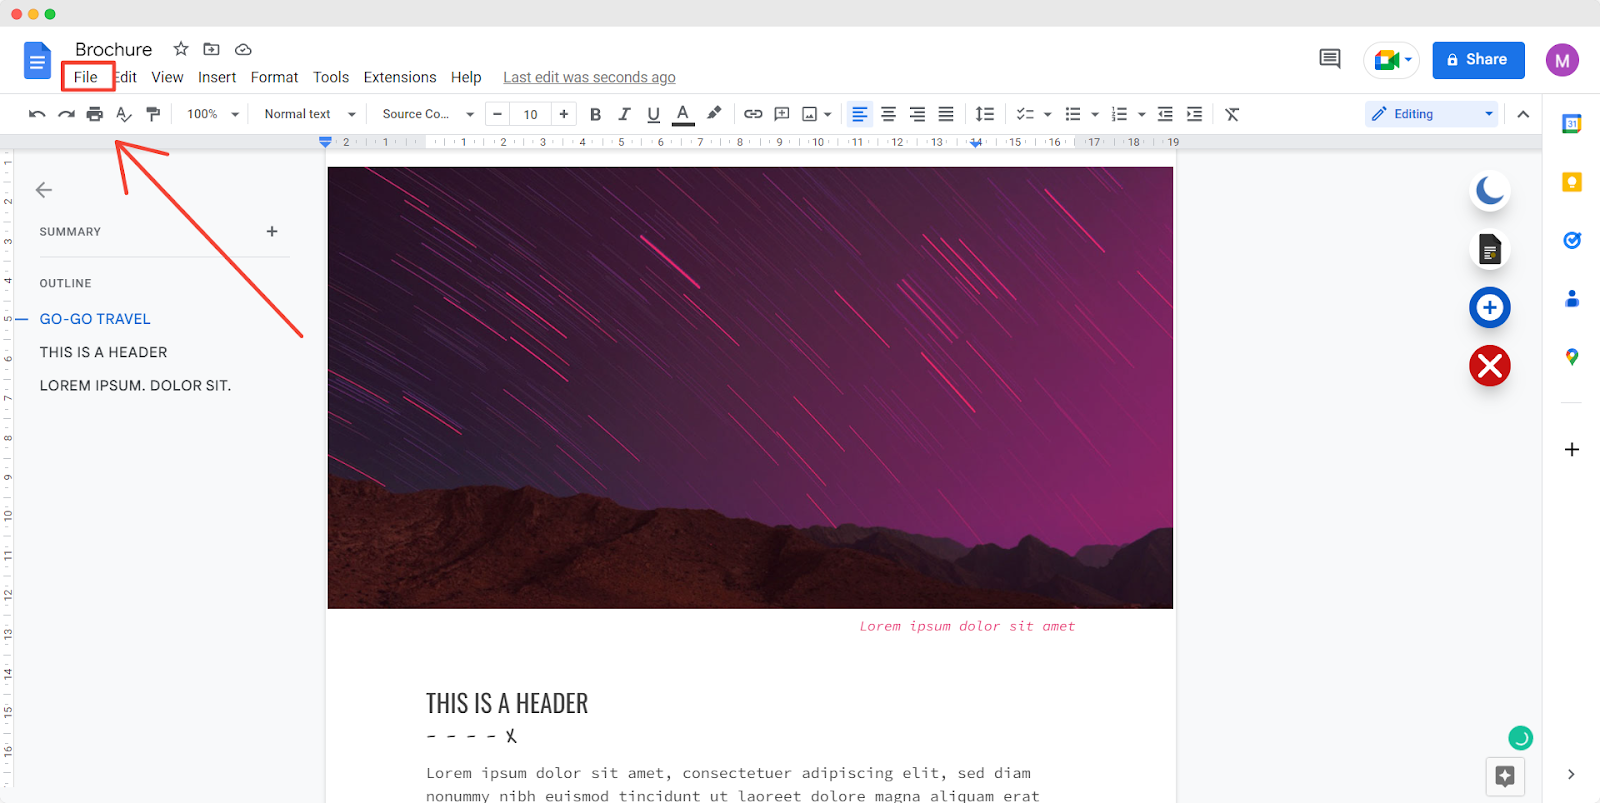1600x803 pixels.
Task: Open the Editing mode dropdown
Action: click(1432, 114)
